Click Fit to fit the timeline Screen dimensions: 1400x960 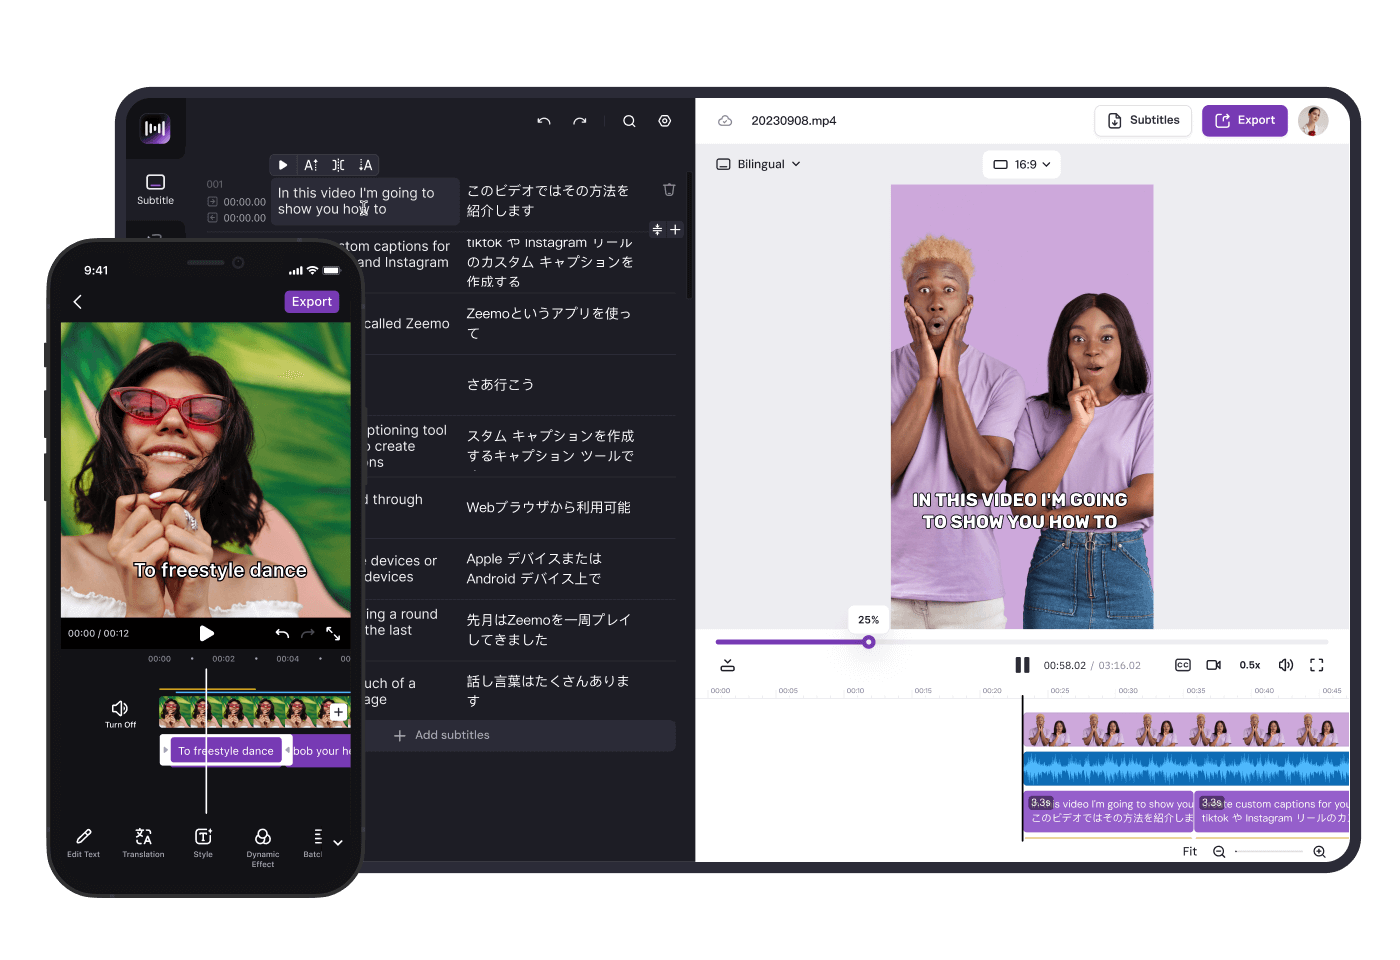(x=1190, y=852)
